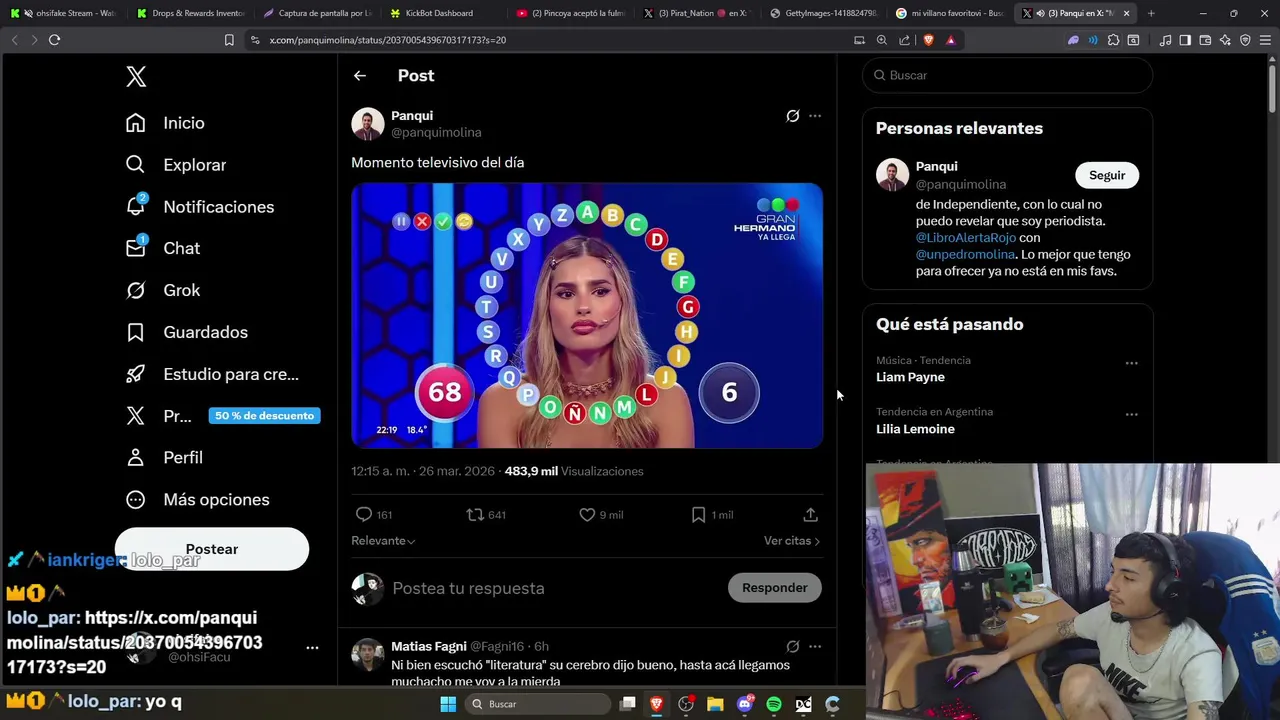
Task: Click the reply icon with 161 replies
Action: (x=364, y=514)
